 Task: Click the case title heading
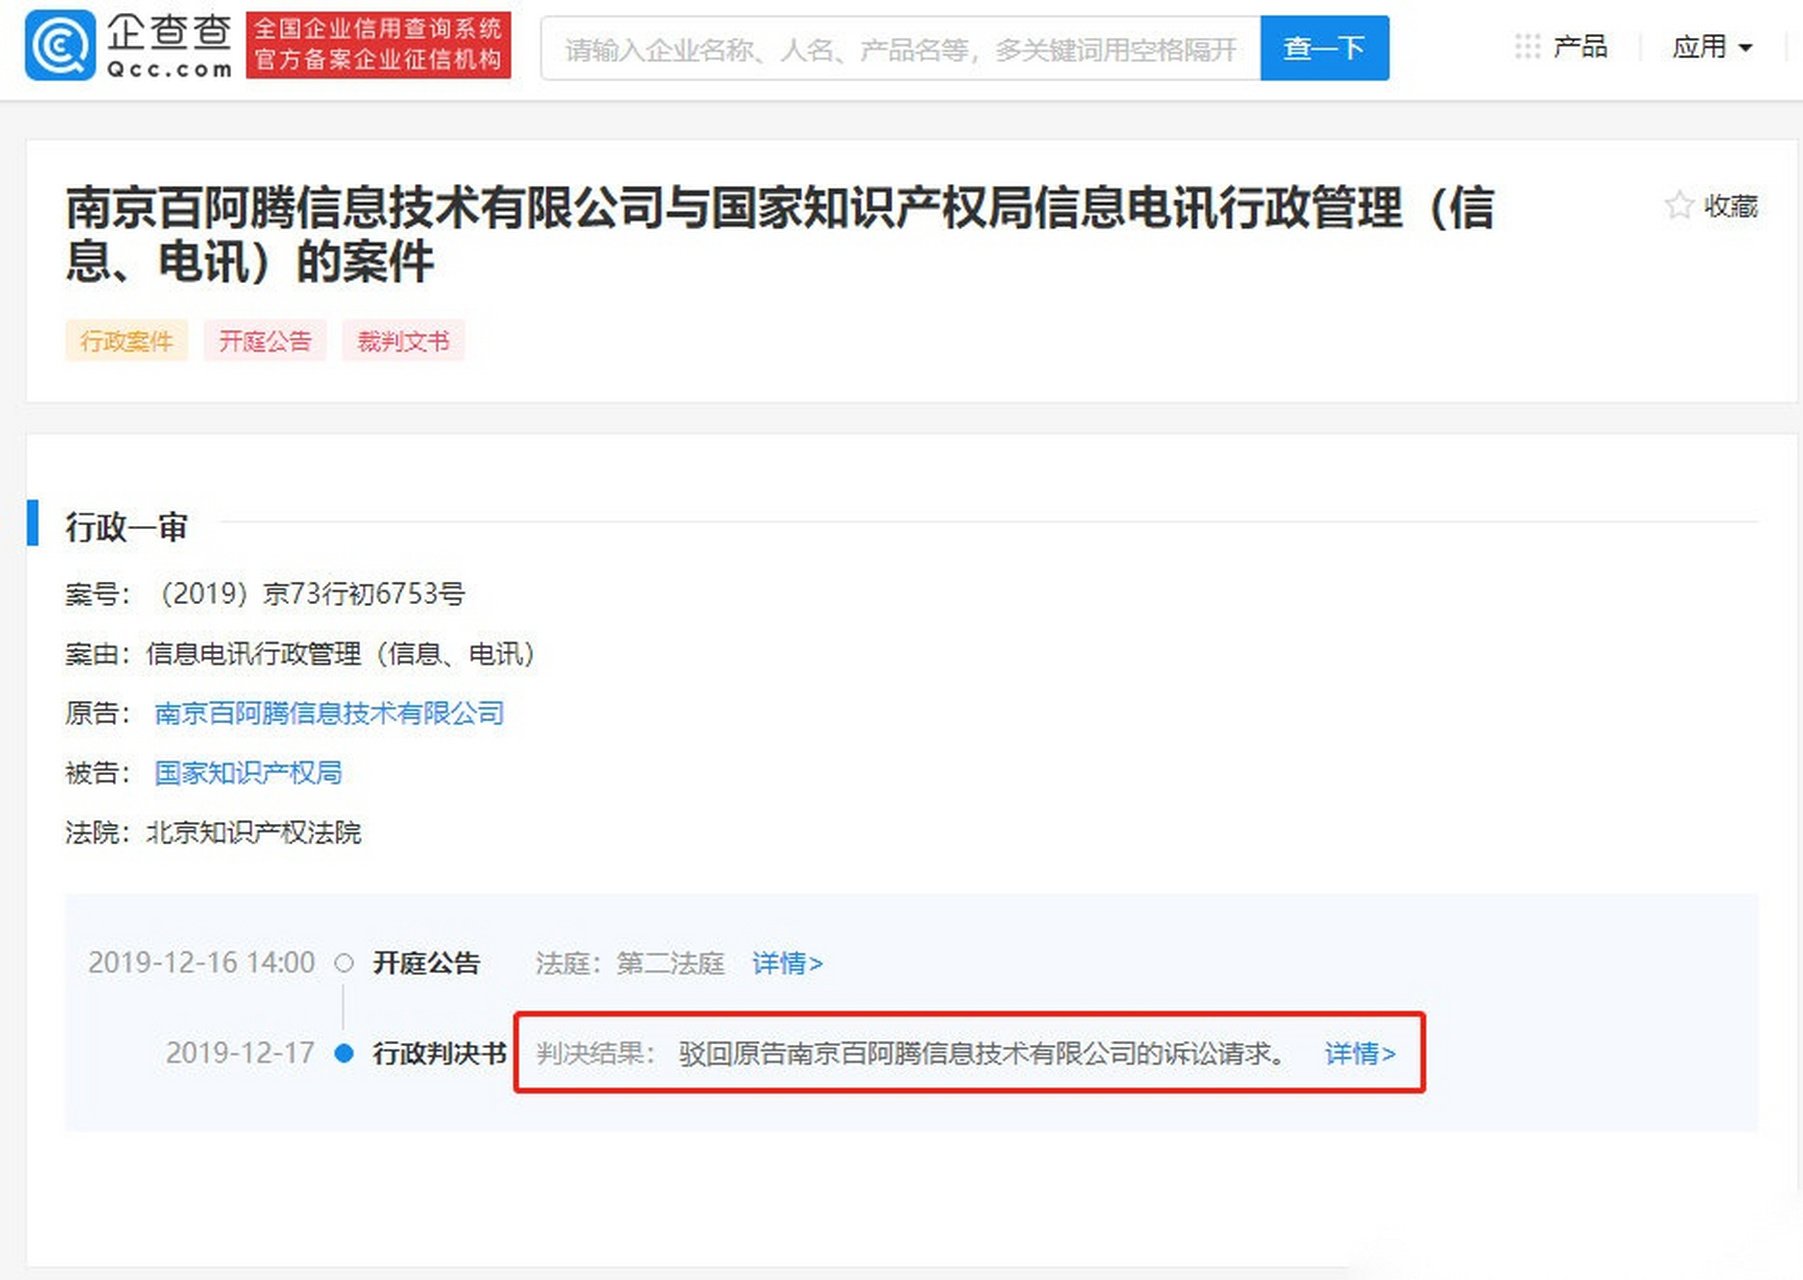point(780,234)
